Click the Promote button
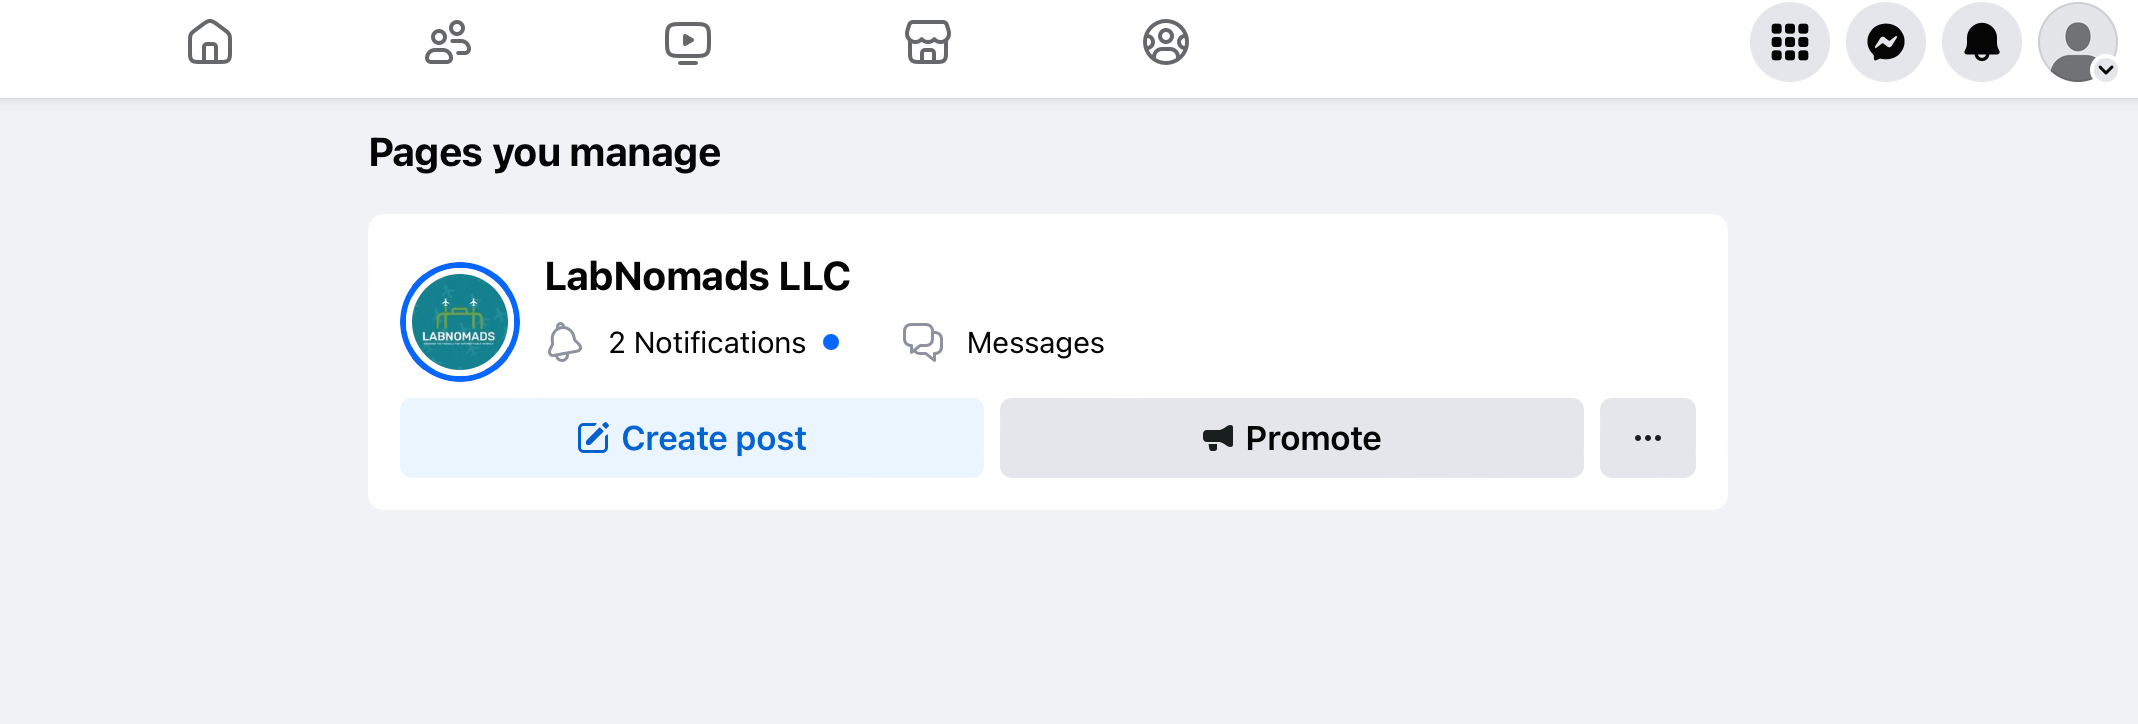Viewport: 2138px width, 724px height. (x=1292, y=438)
